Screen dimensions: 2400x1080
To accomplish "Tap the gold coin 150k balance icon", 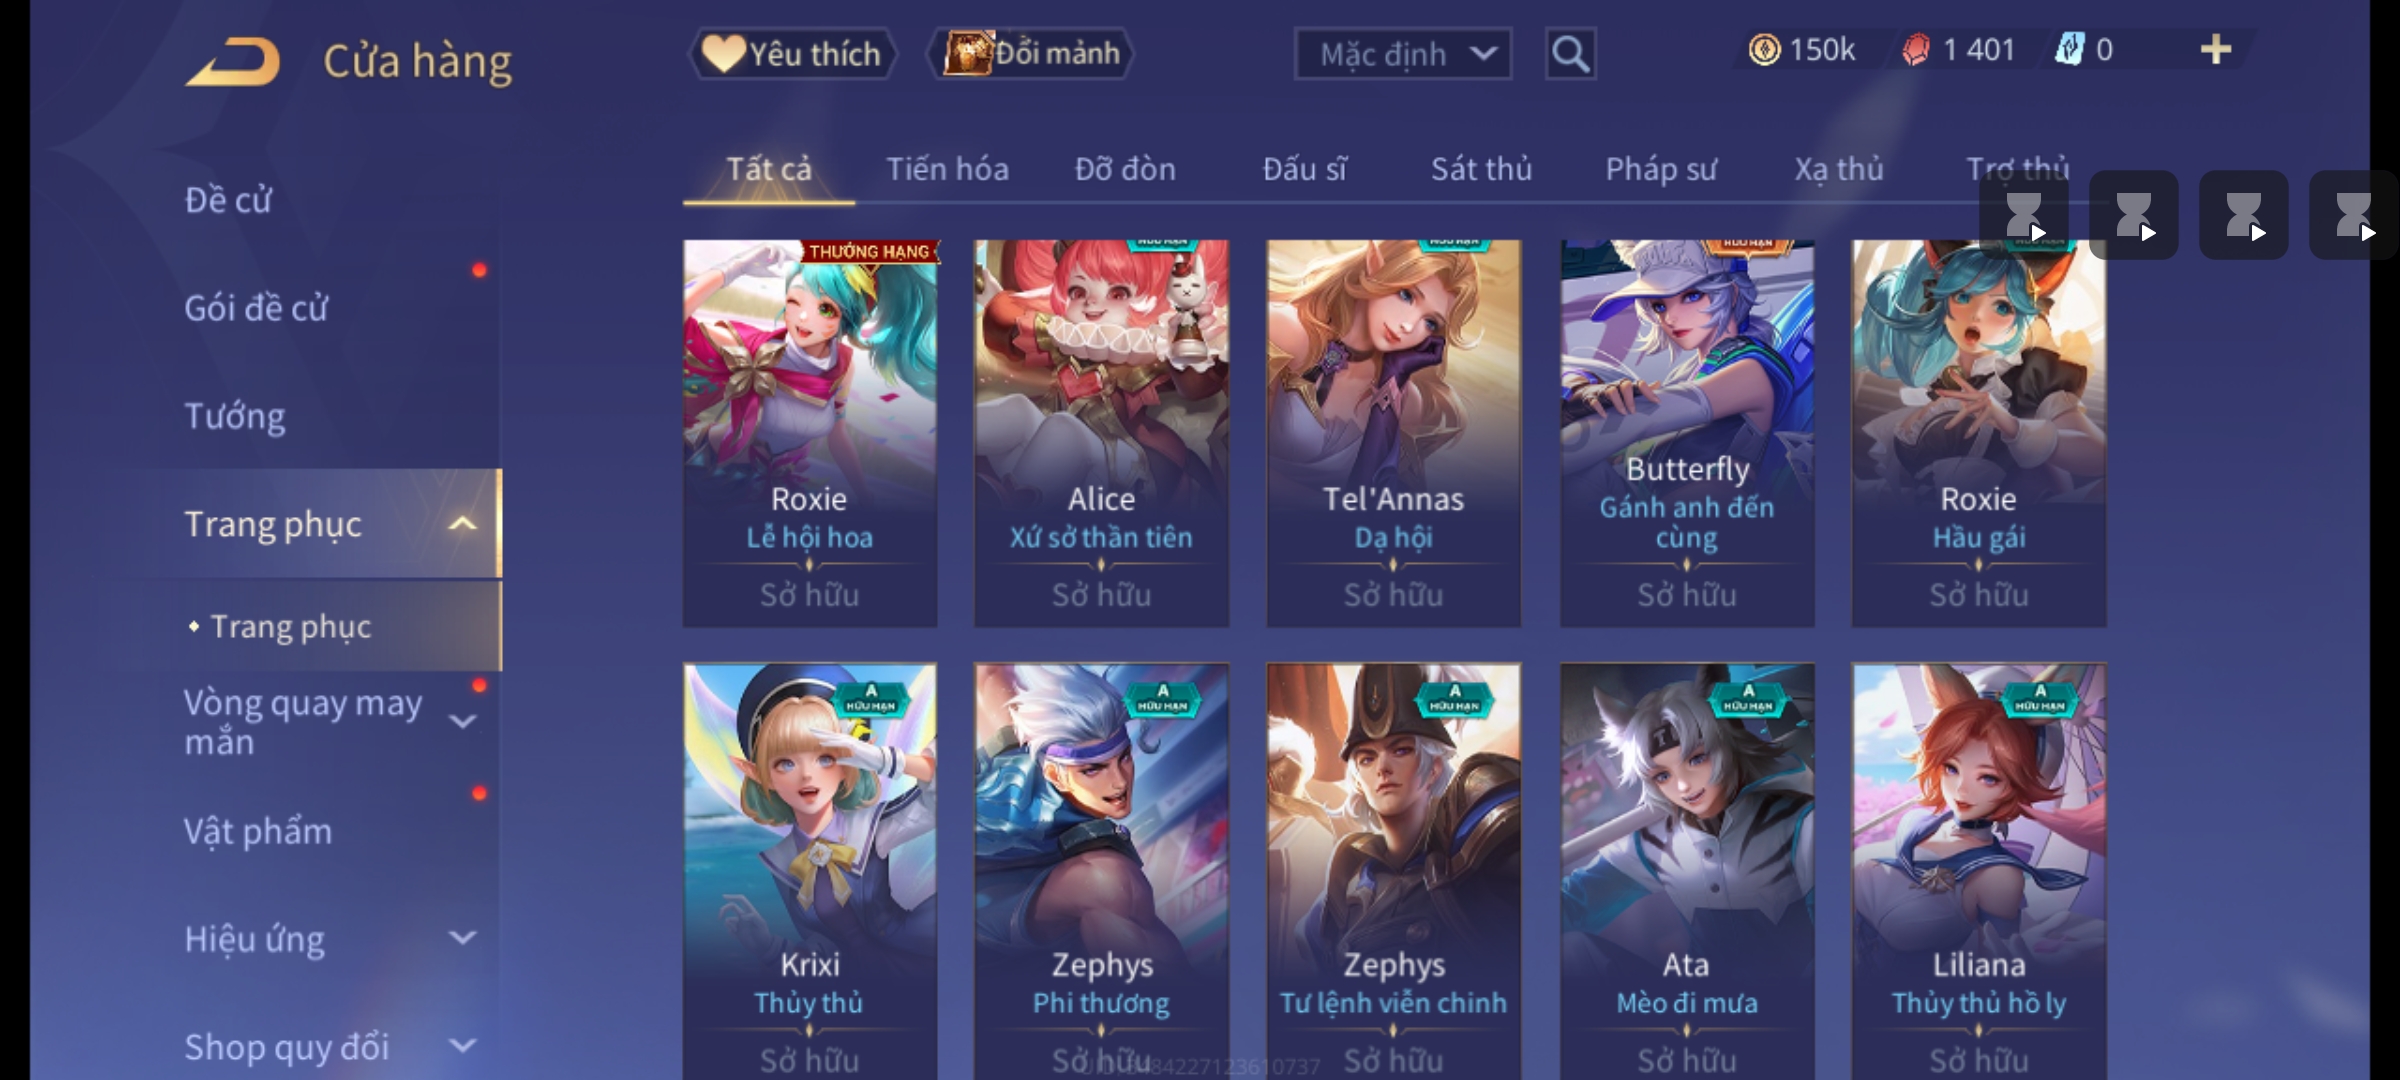I will (1764, 50).
